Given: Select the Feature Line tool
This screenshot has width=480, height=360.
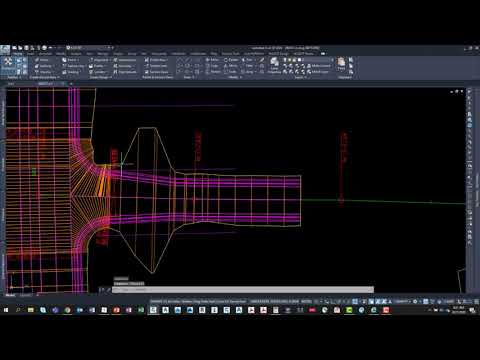Looking at the screenshot, I should pos(73,66).
